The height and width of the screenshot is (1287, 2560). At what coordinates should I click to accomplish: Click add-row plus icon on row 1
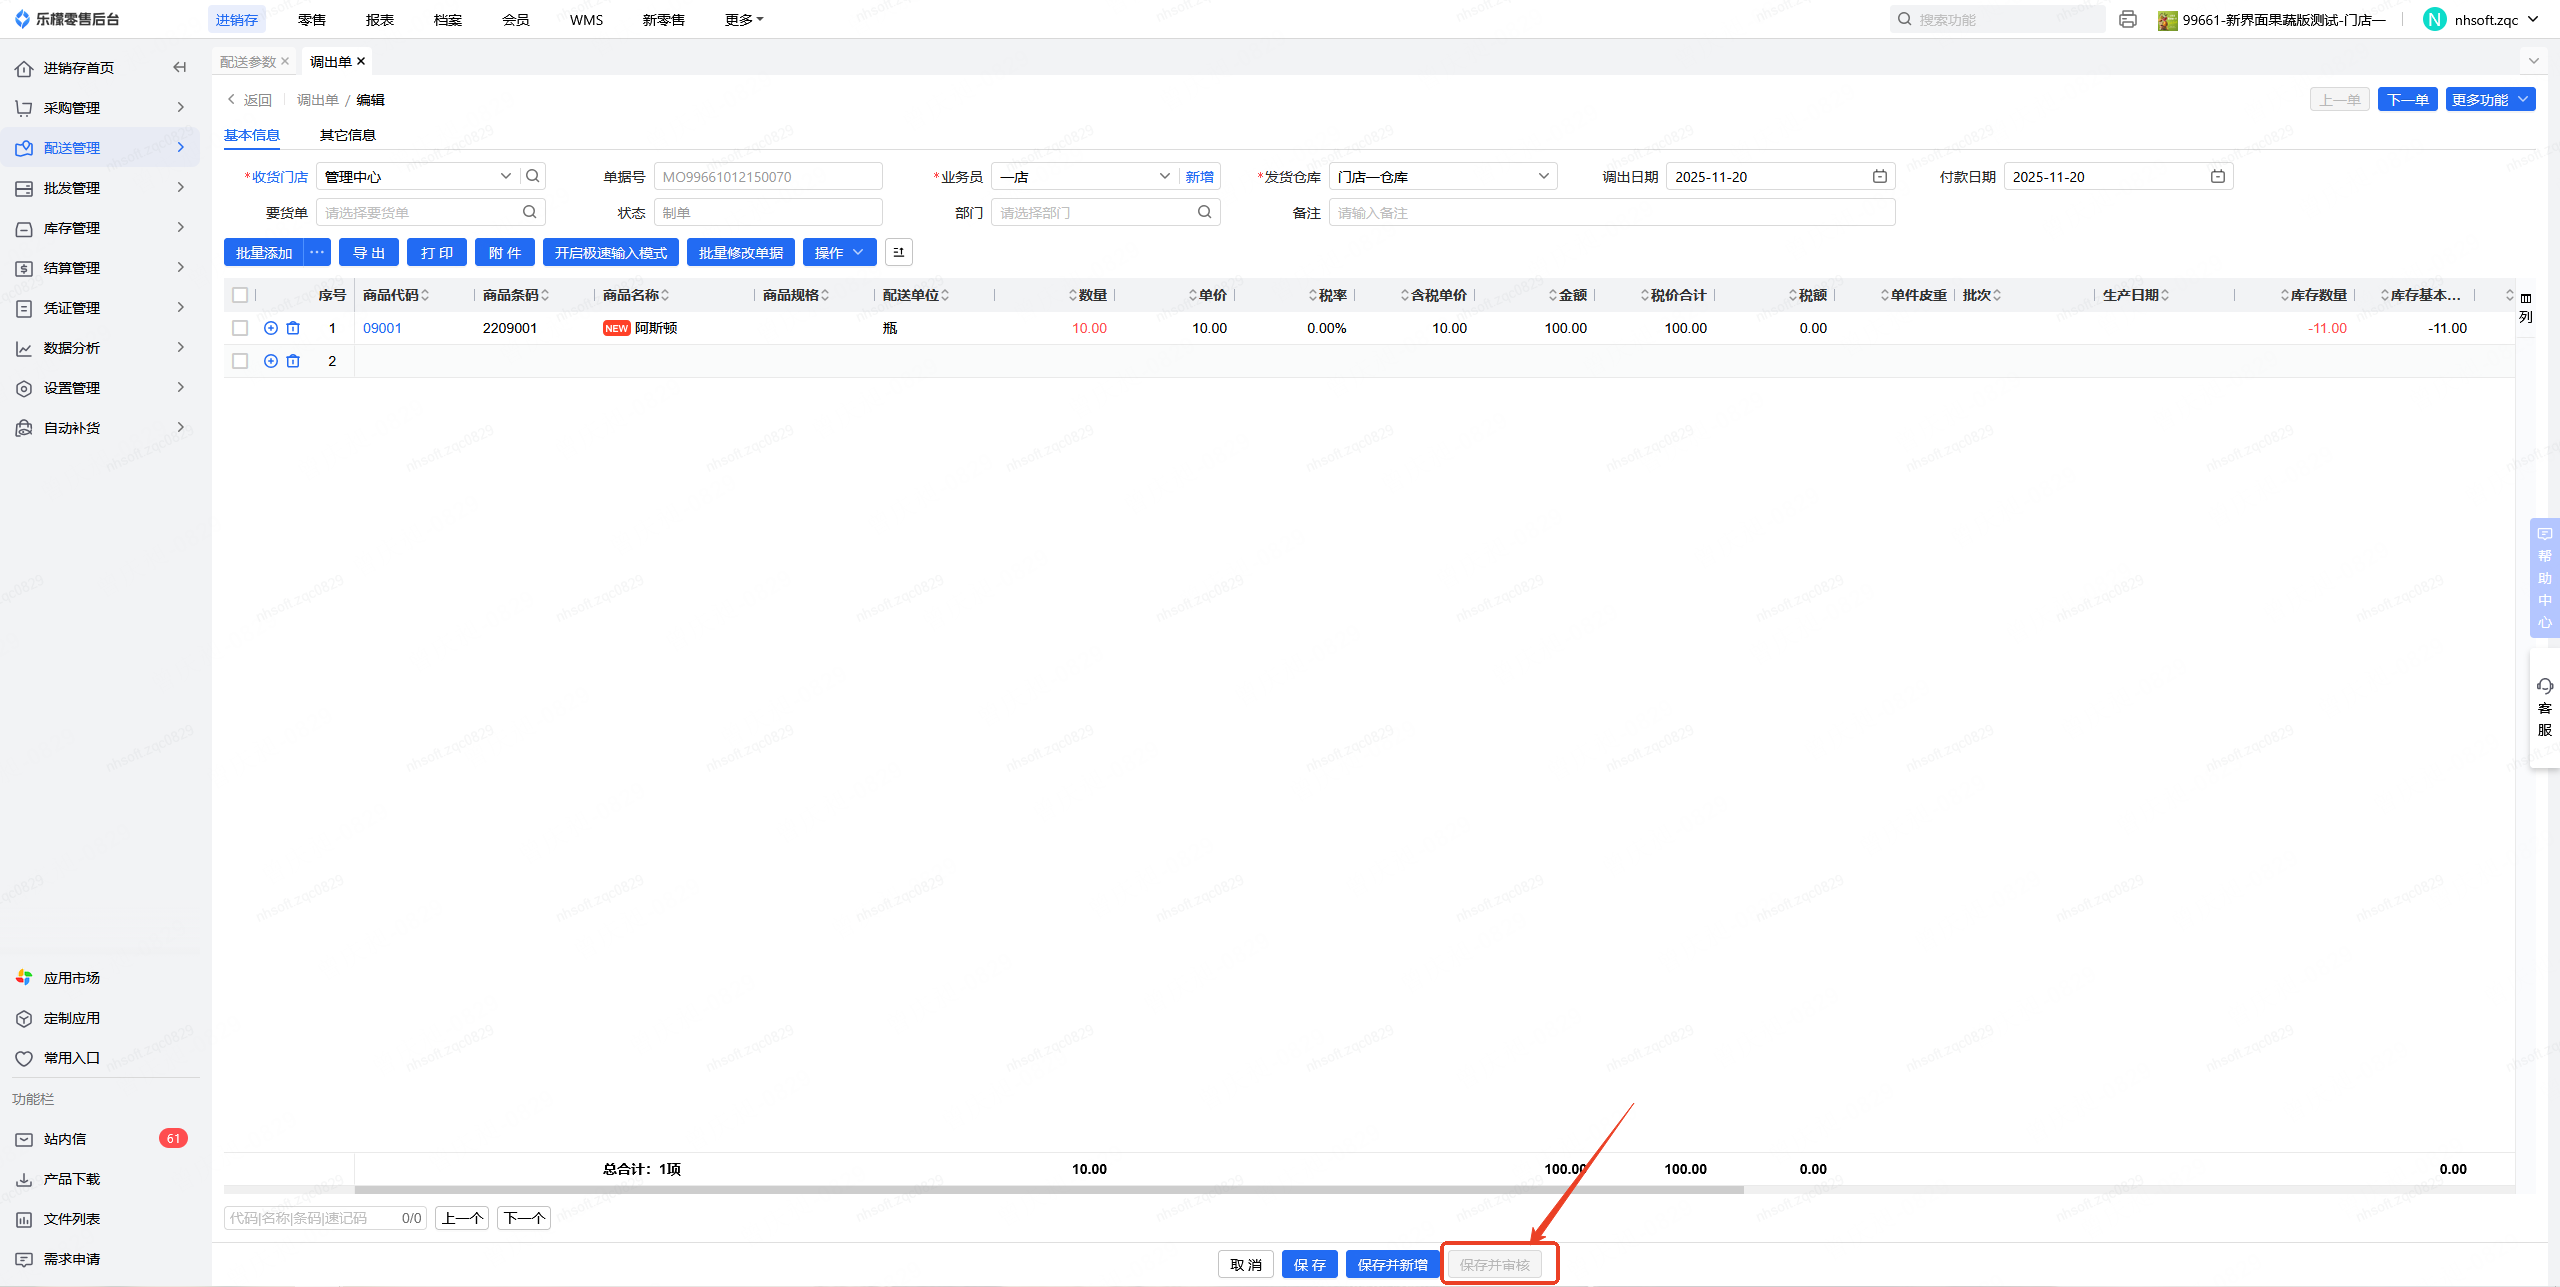point(270,328)
